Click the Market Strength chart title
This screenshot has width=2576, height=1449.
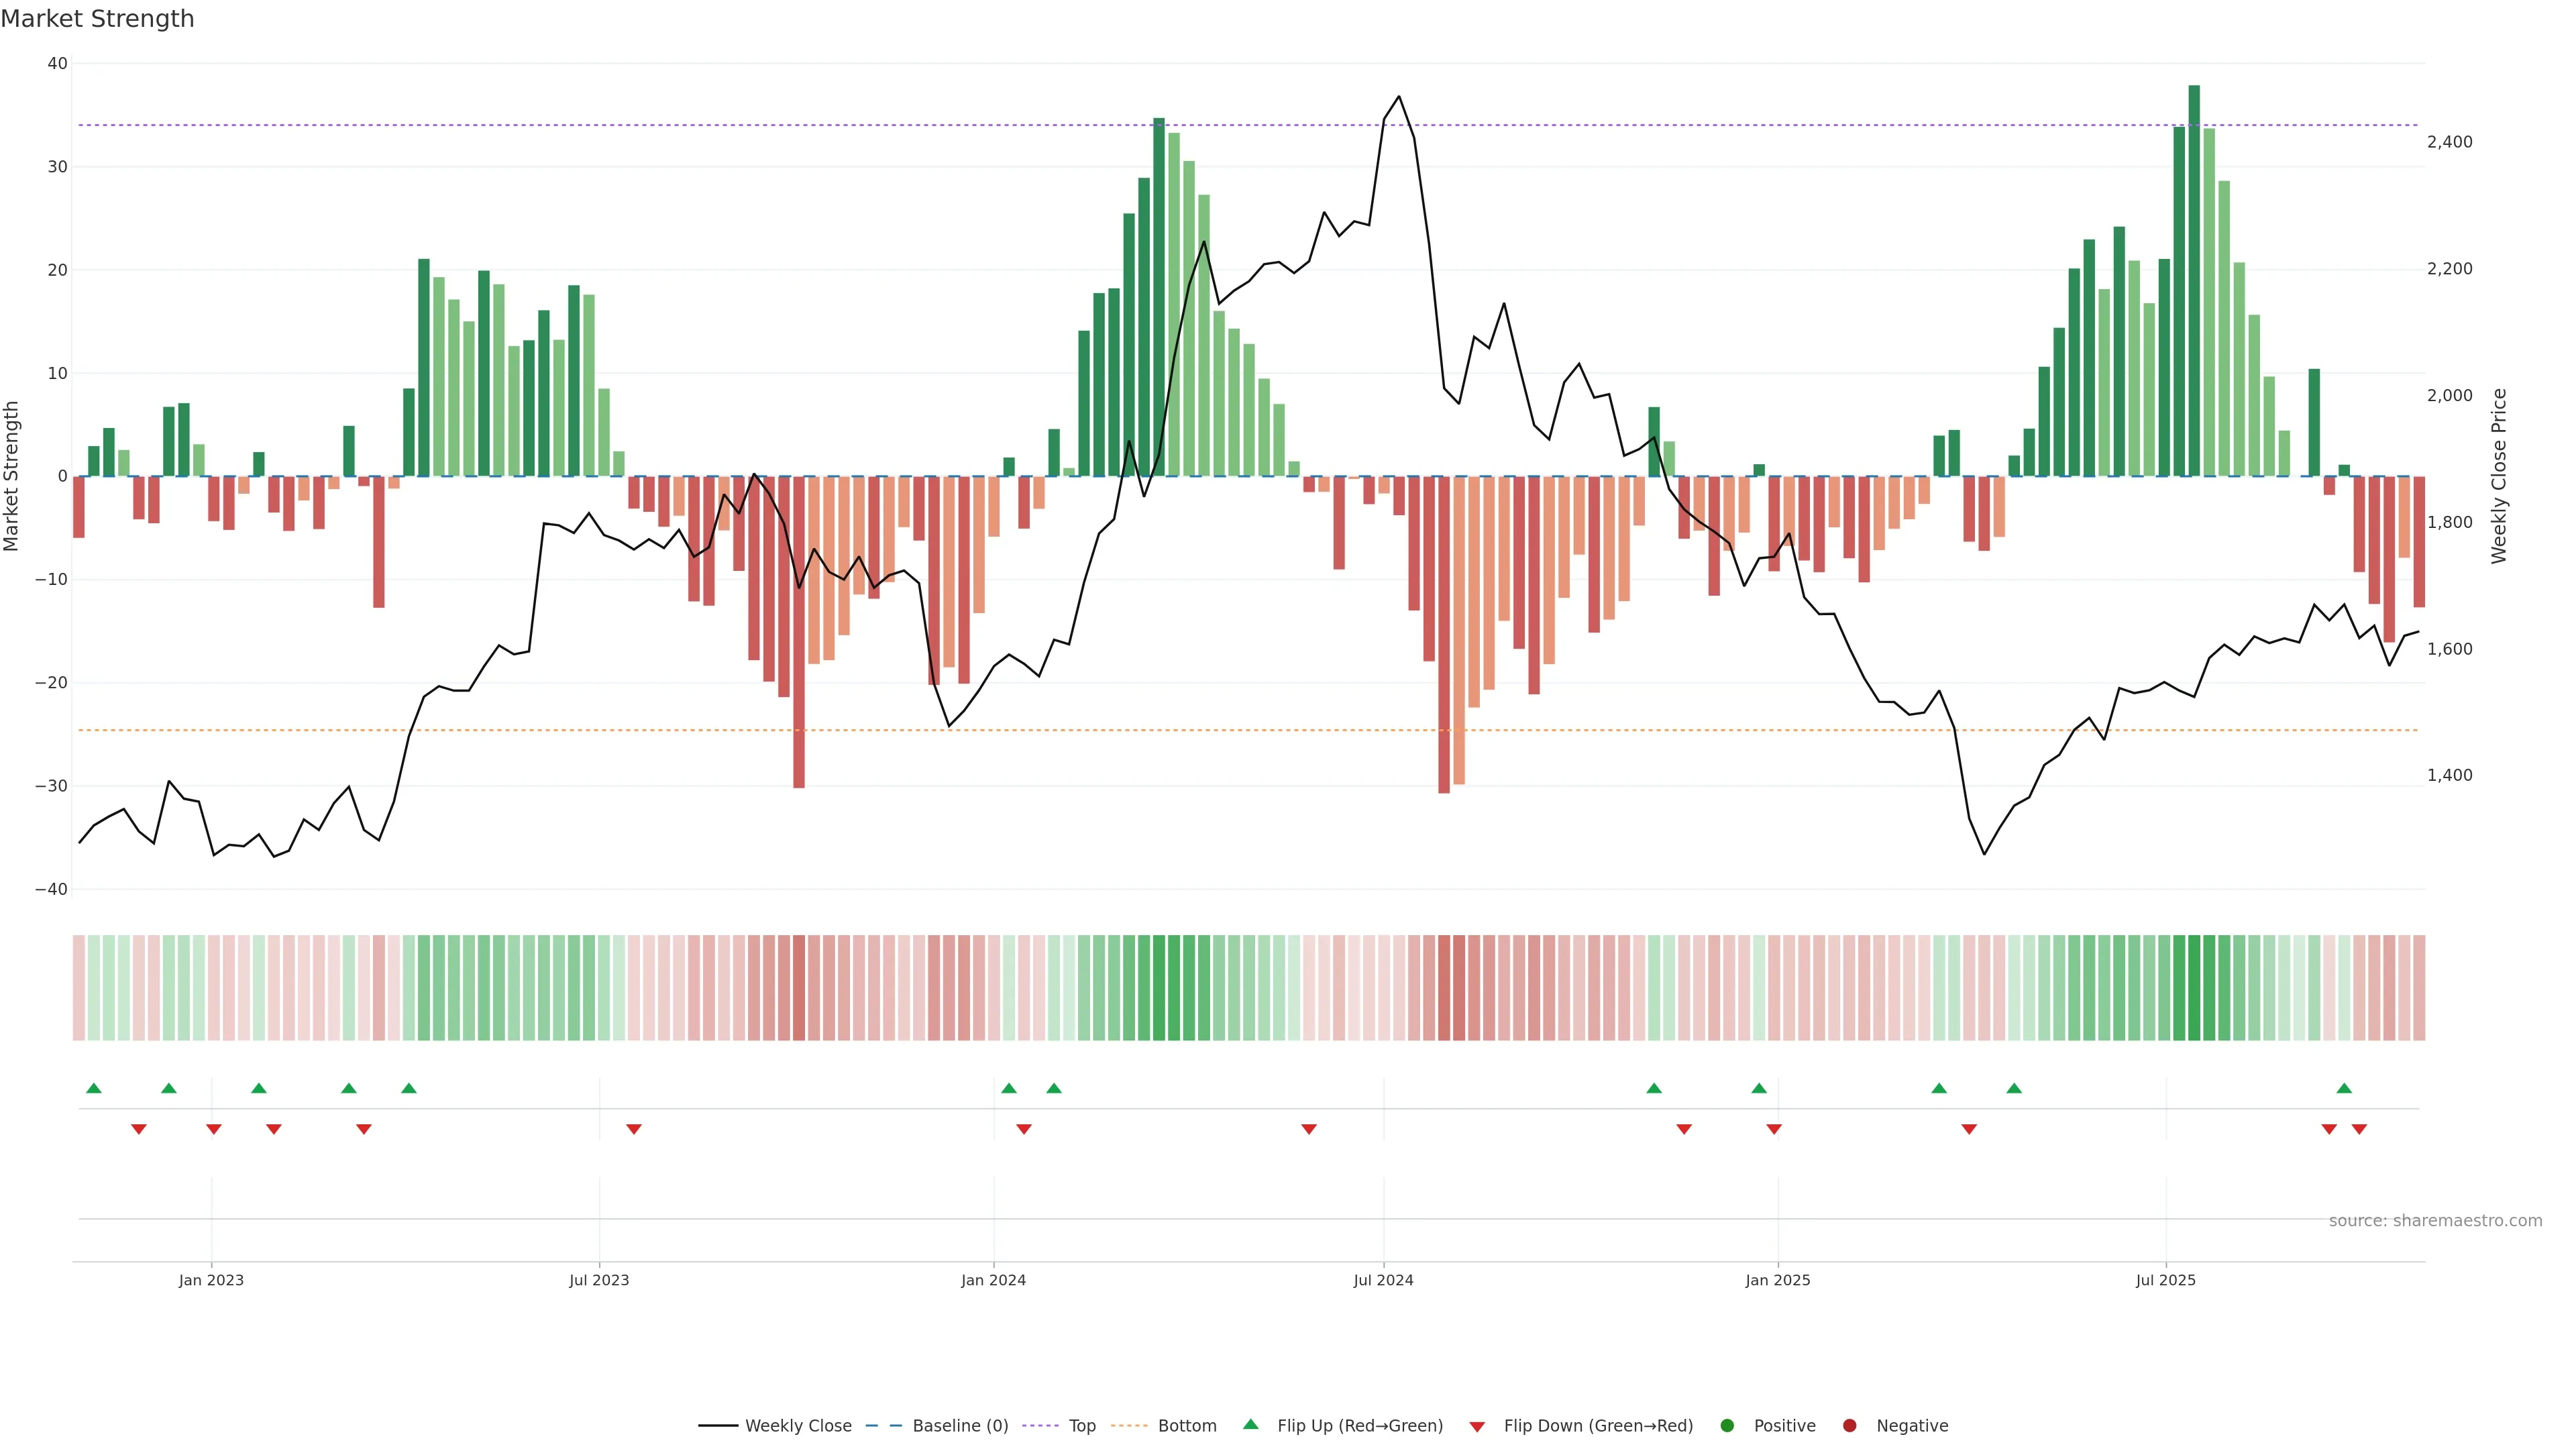tap(97, 19)
